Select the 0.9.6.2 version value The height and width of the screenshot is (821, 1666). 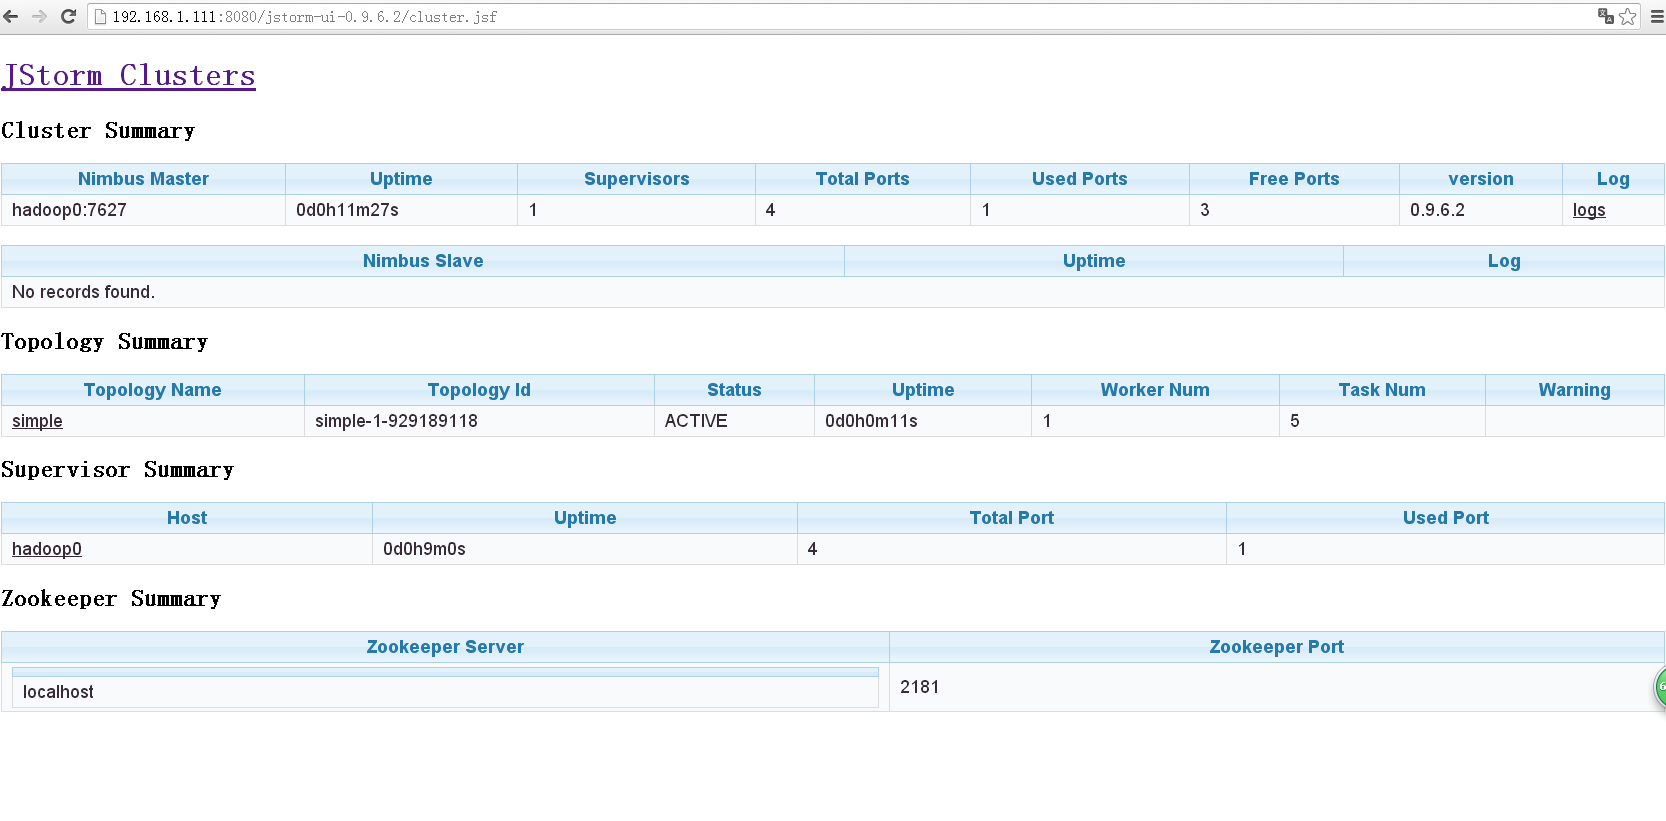(1437, 210)
